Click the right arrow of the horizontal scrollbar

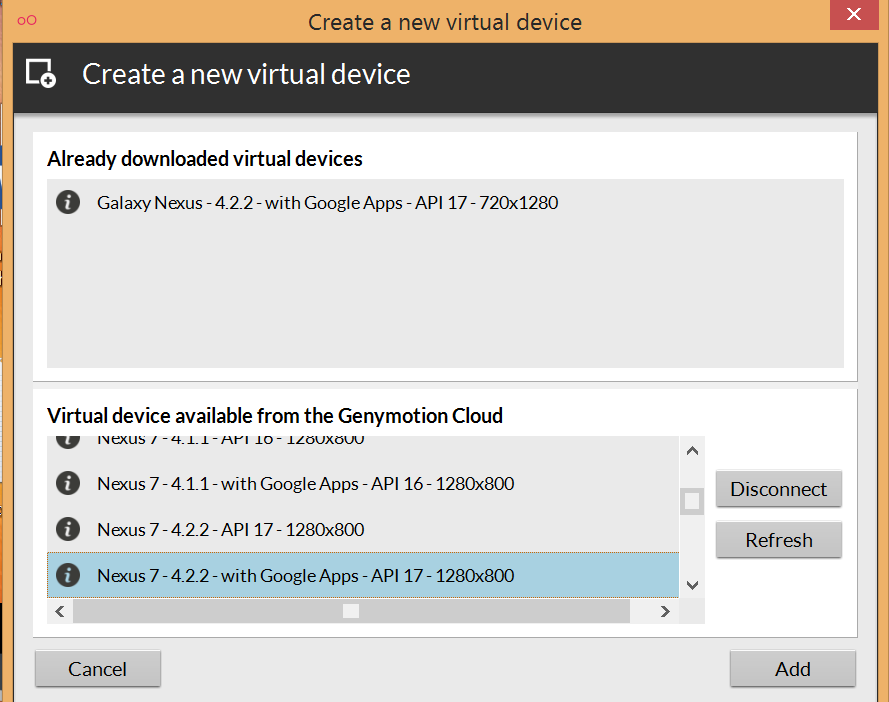664,611
